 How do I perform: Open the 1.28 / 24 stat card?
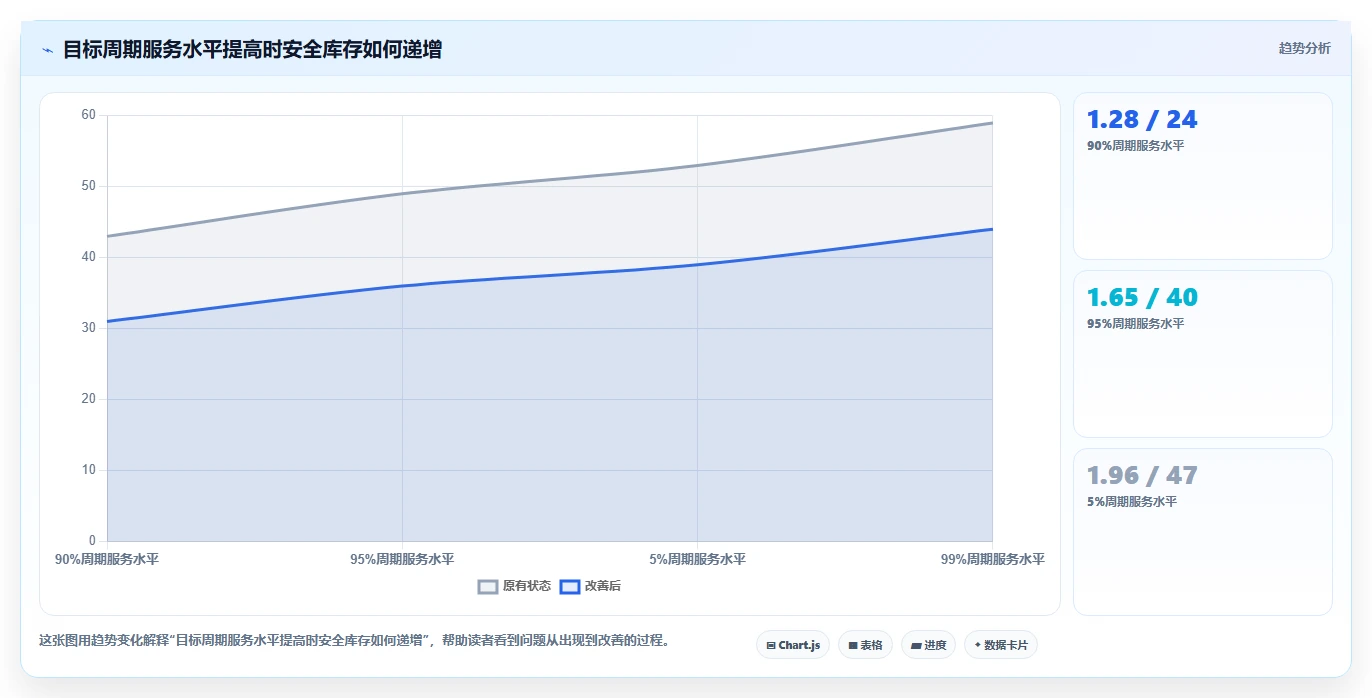1202,176
